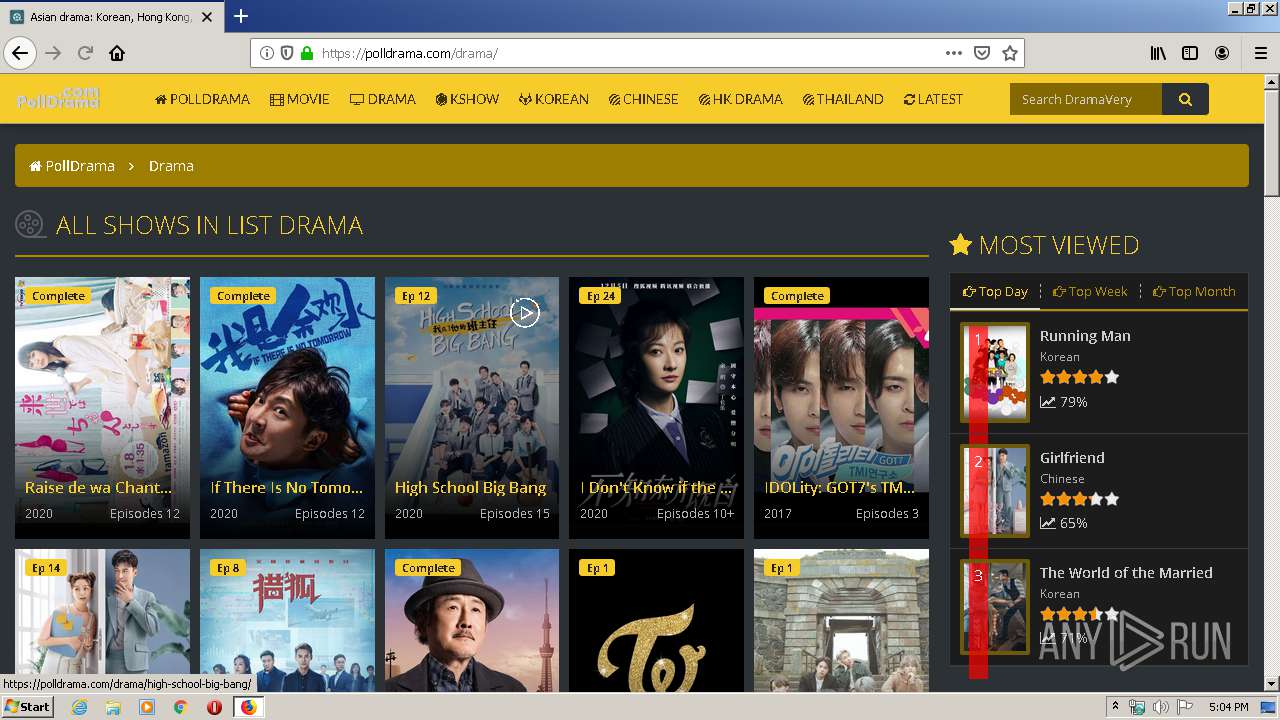The height and width of the screenshot is (720, 1280).
Task: Show site information icon in address bar
Action: tap(267, 53)
